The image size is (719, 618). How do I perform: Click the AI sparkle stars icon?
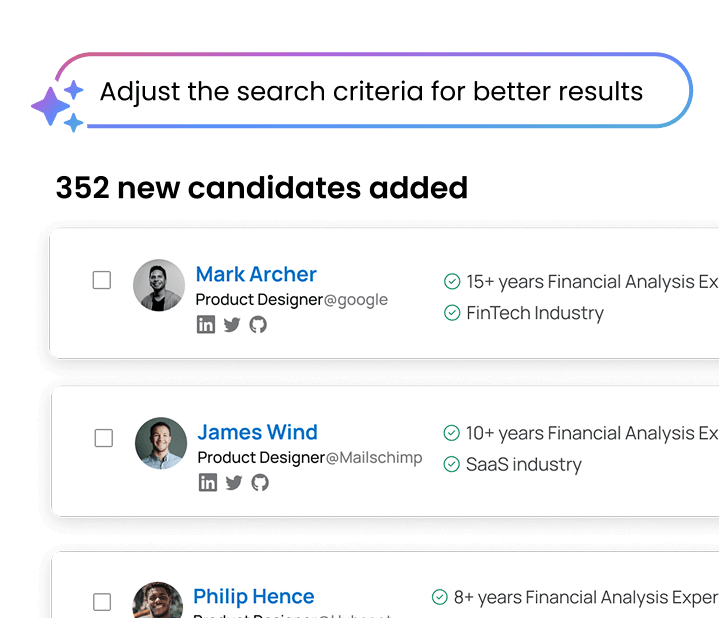pyautogui.click(x=57, y=106)
